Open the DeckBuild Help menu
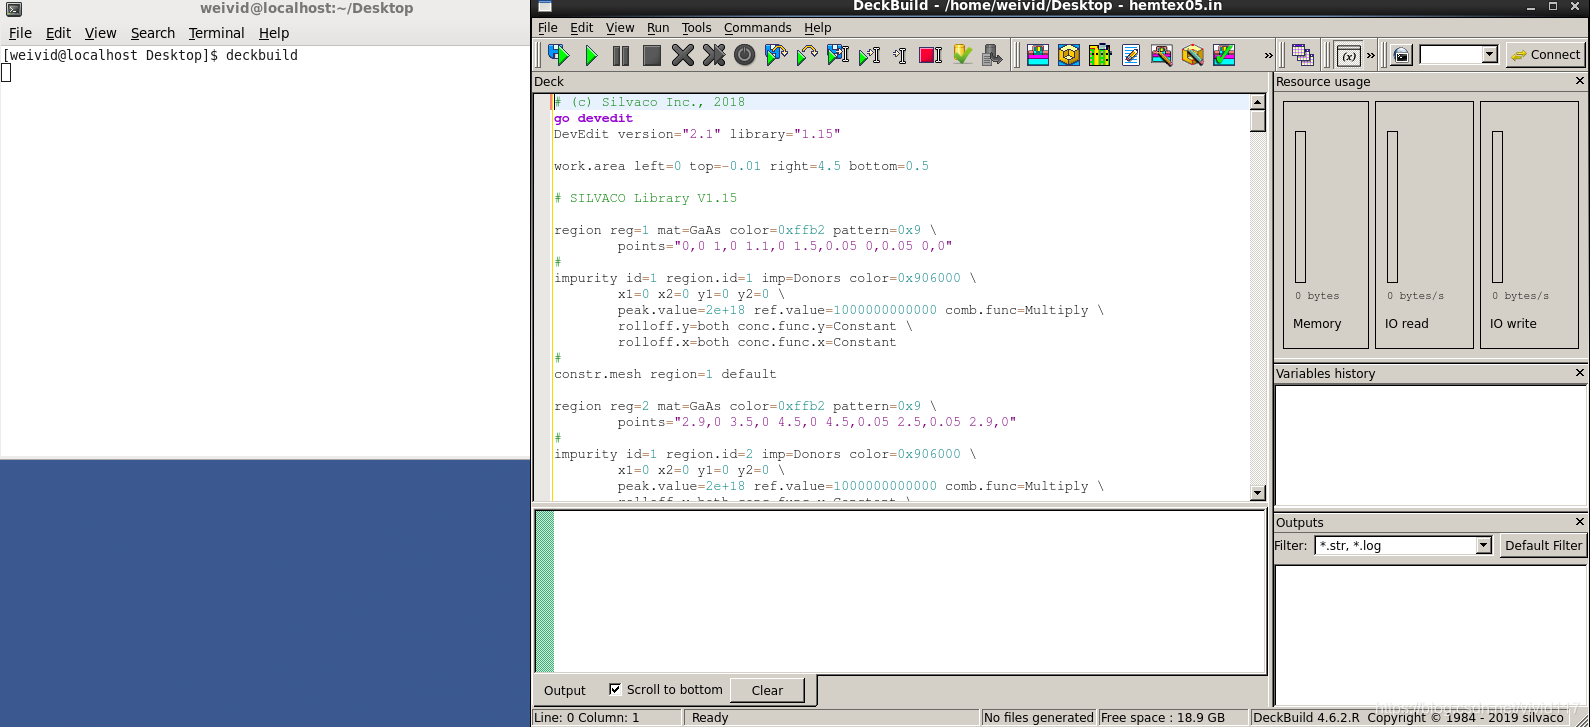 [x=818, y=28]
